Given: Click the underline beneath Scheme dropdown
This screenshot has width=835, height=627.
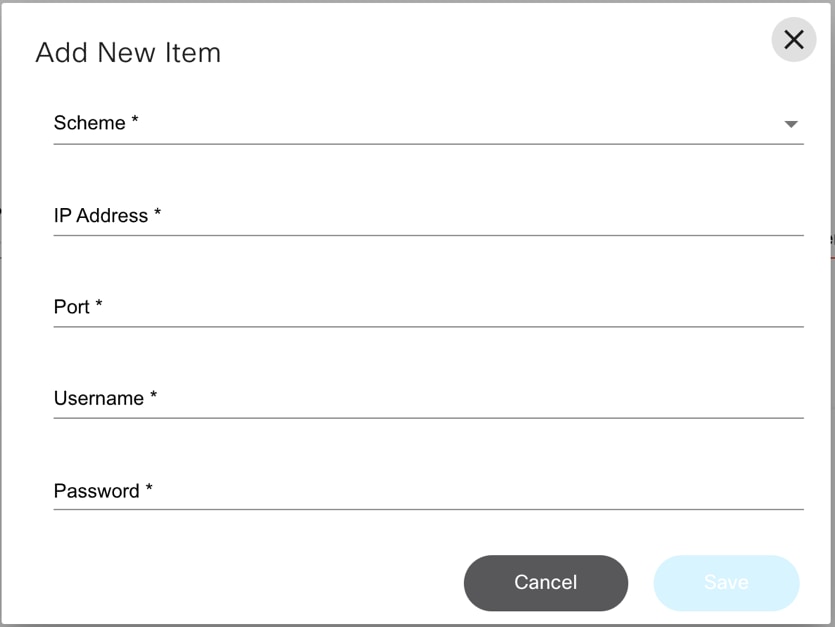Looking at the screenshot, I should click(428, 144).
